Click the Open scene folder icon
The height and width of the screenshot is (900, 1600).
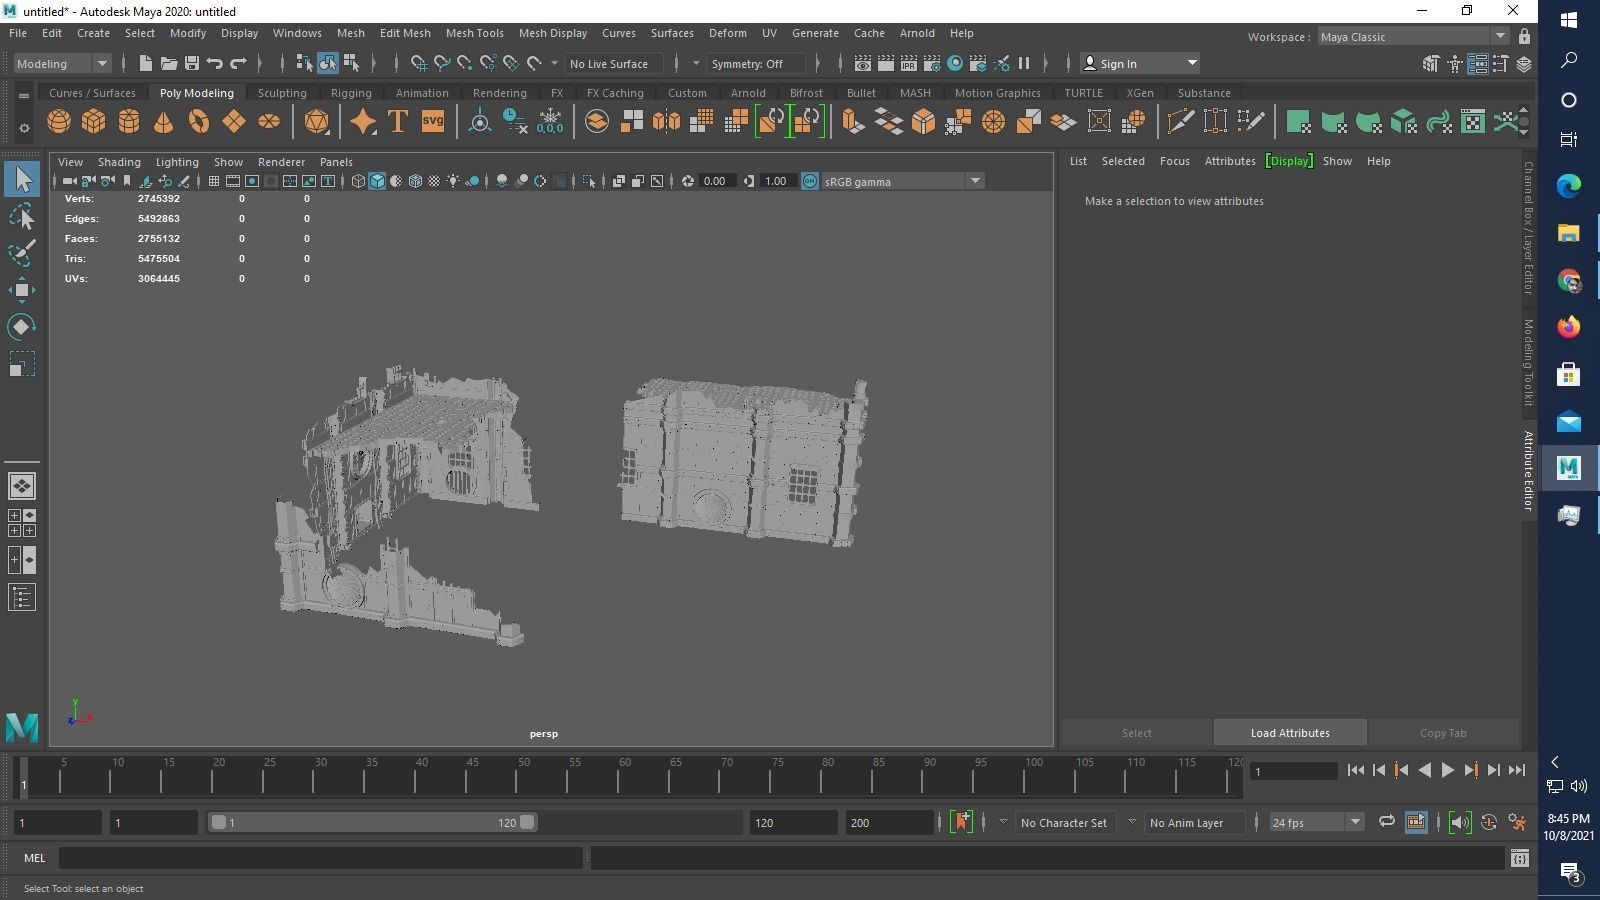tap(169, 63)
